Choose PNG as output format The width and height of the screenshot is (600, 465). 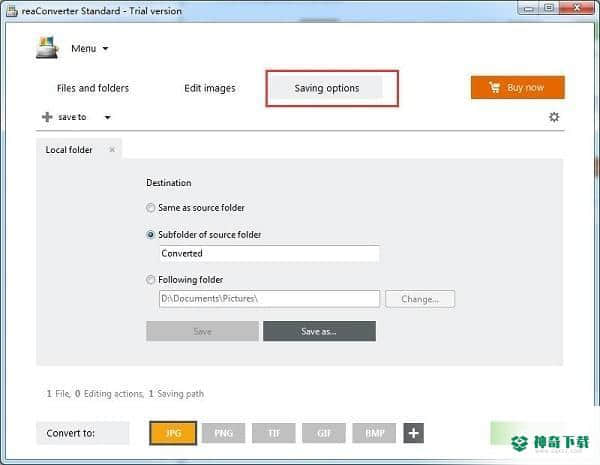[x=223, y=433]
